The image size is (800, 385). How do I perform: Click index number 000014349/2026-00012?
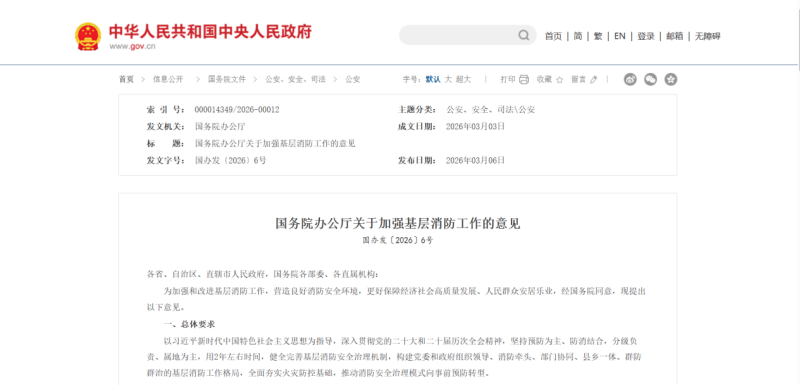pos(237,110)
